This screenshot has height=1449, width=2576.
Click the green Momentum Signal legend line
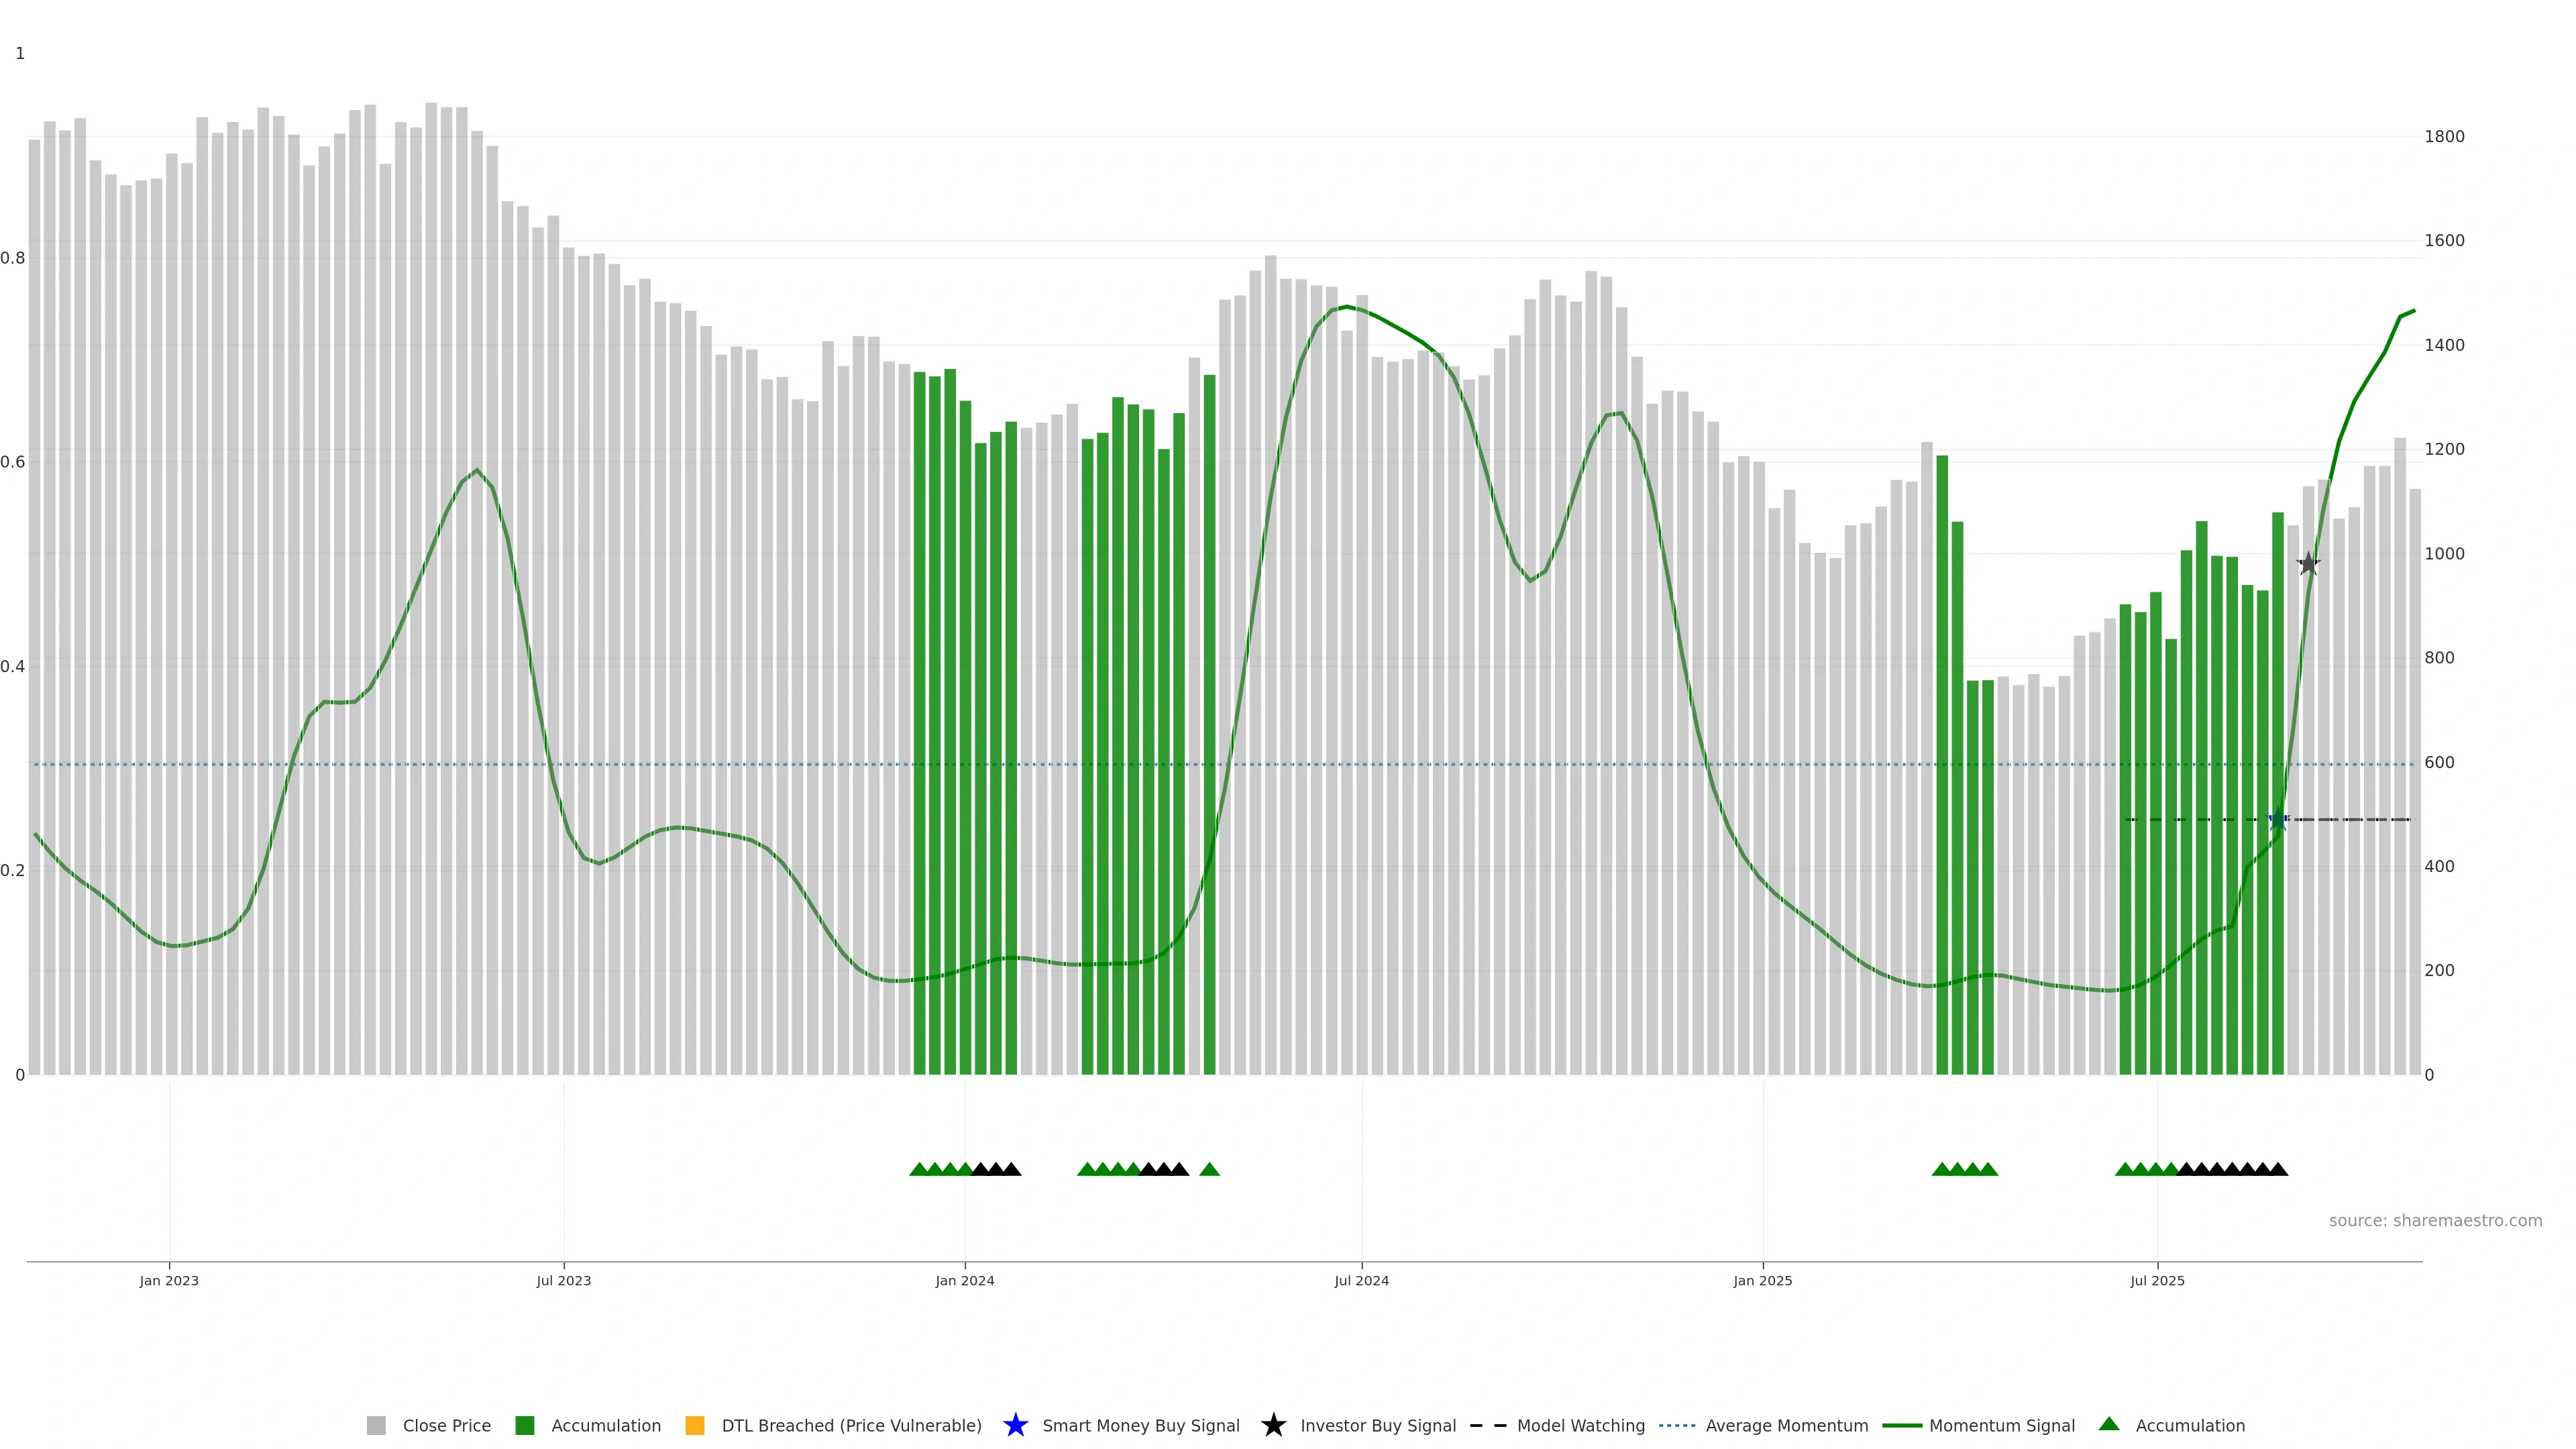pyautogui.click(x=1901, y=1425)
